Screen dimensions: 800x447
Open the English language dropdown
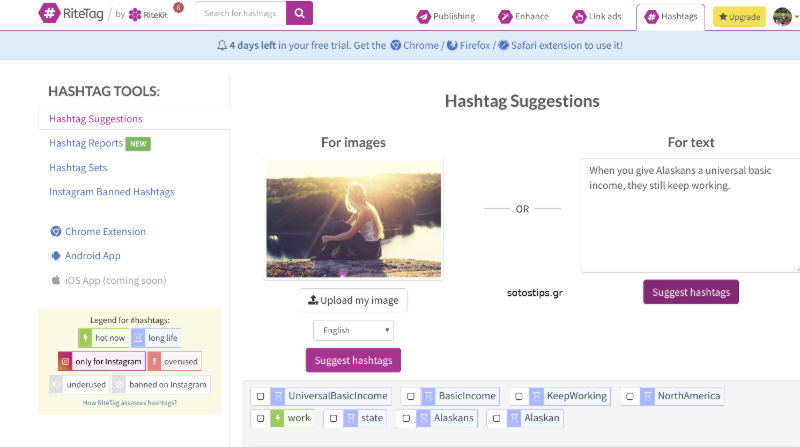pos(353,330)
